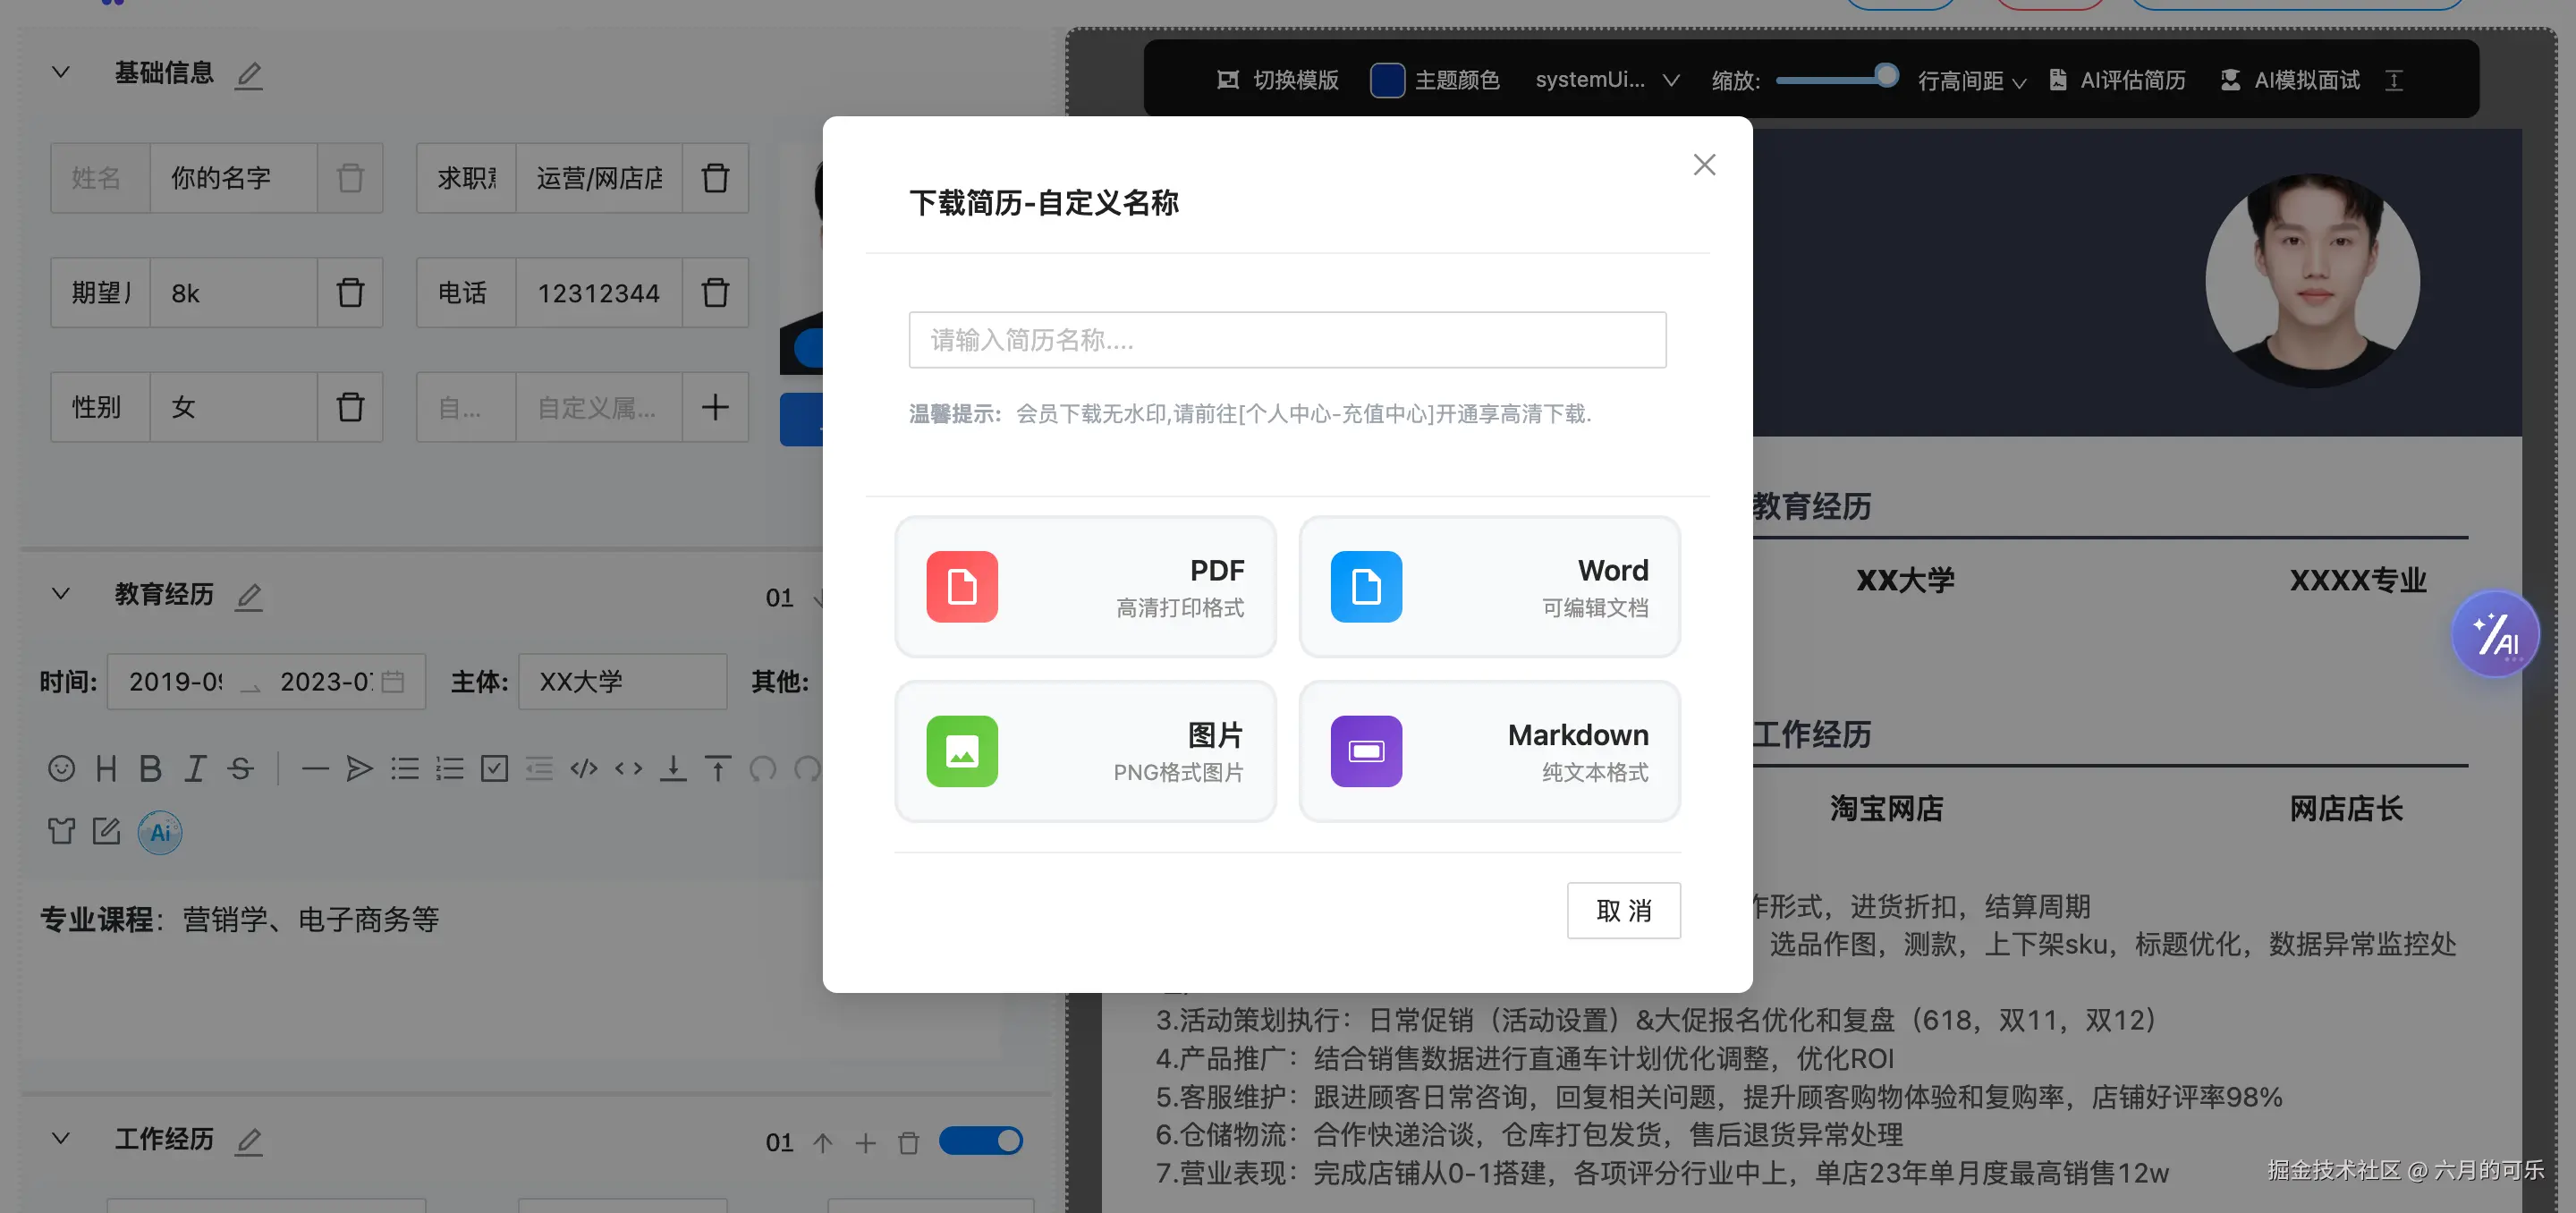Image resolution: width=2576 pixels, height=1213 pixels.
Task: Choose PDF as the download format
Action: point(1085,586)
